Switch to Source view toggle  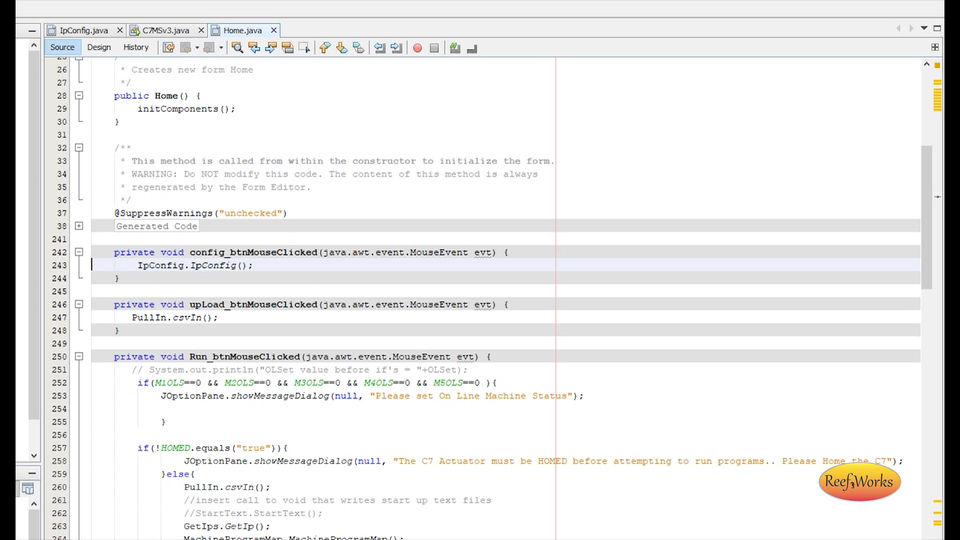click(x=62, y=47)
